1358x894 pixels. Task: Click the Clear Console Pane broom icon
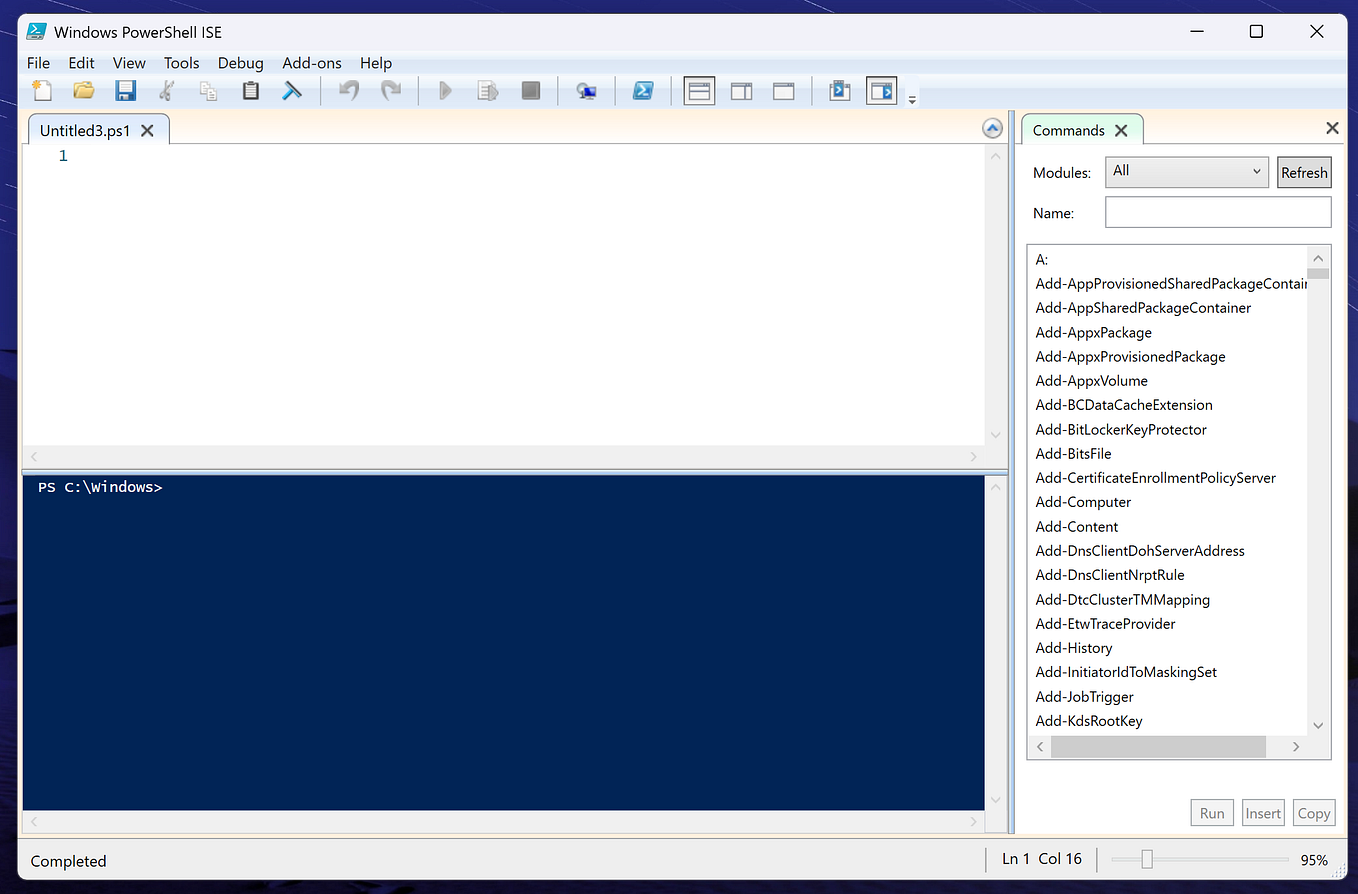(292, 90)
